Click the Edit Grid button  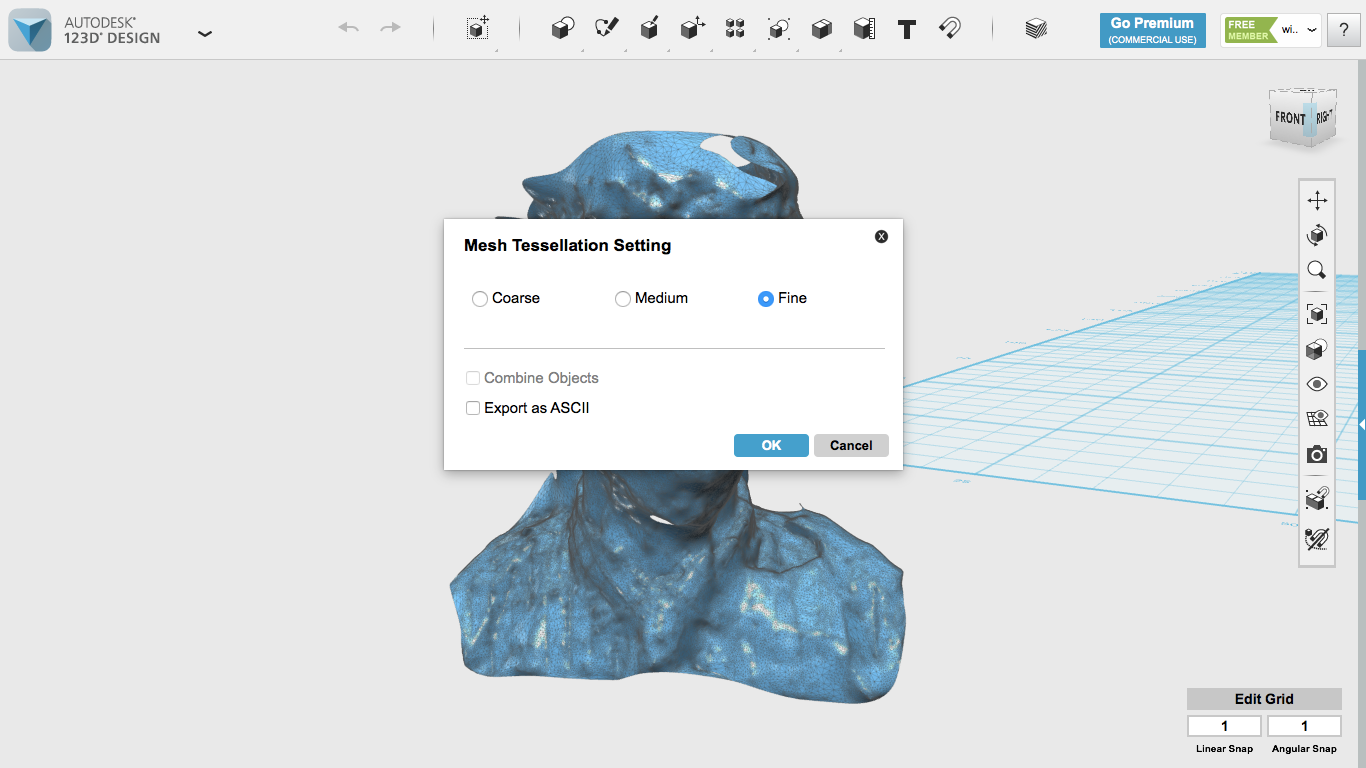coord(1264,699)
